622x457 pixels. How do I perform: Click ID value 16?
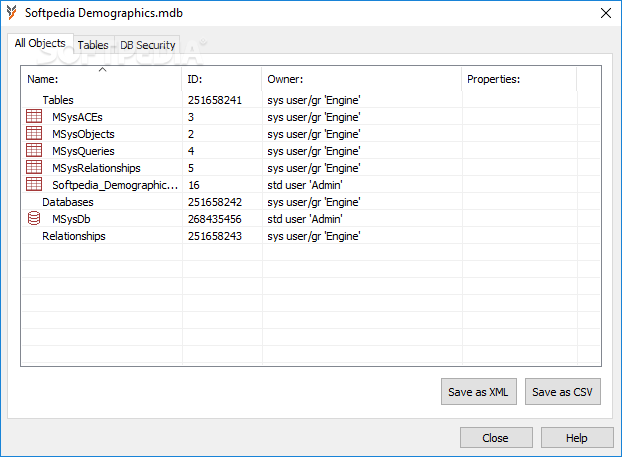194,185
